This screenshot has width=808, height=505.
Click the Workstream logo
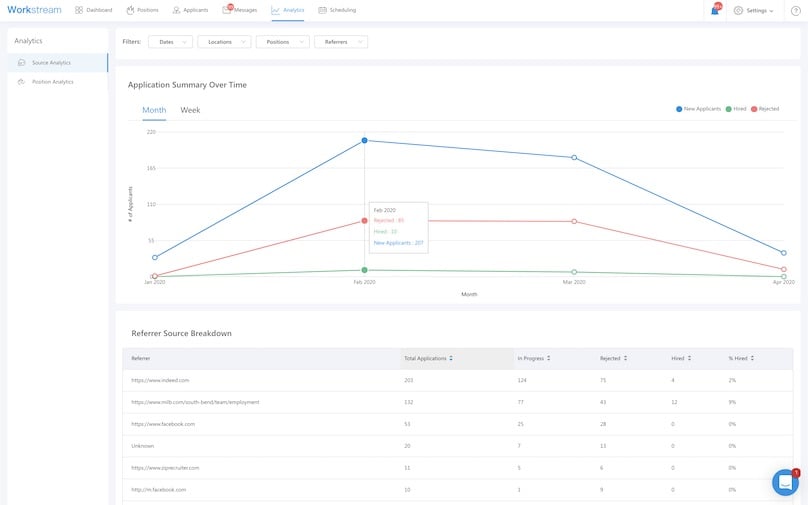pyautogui.click(x=33, y=10)
